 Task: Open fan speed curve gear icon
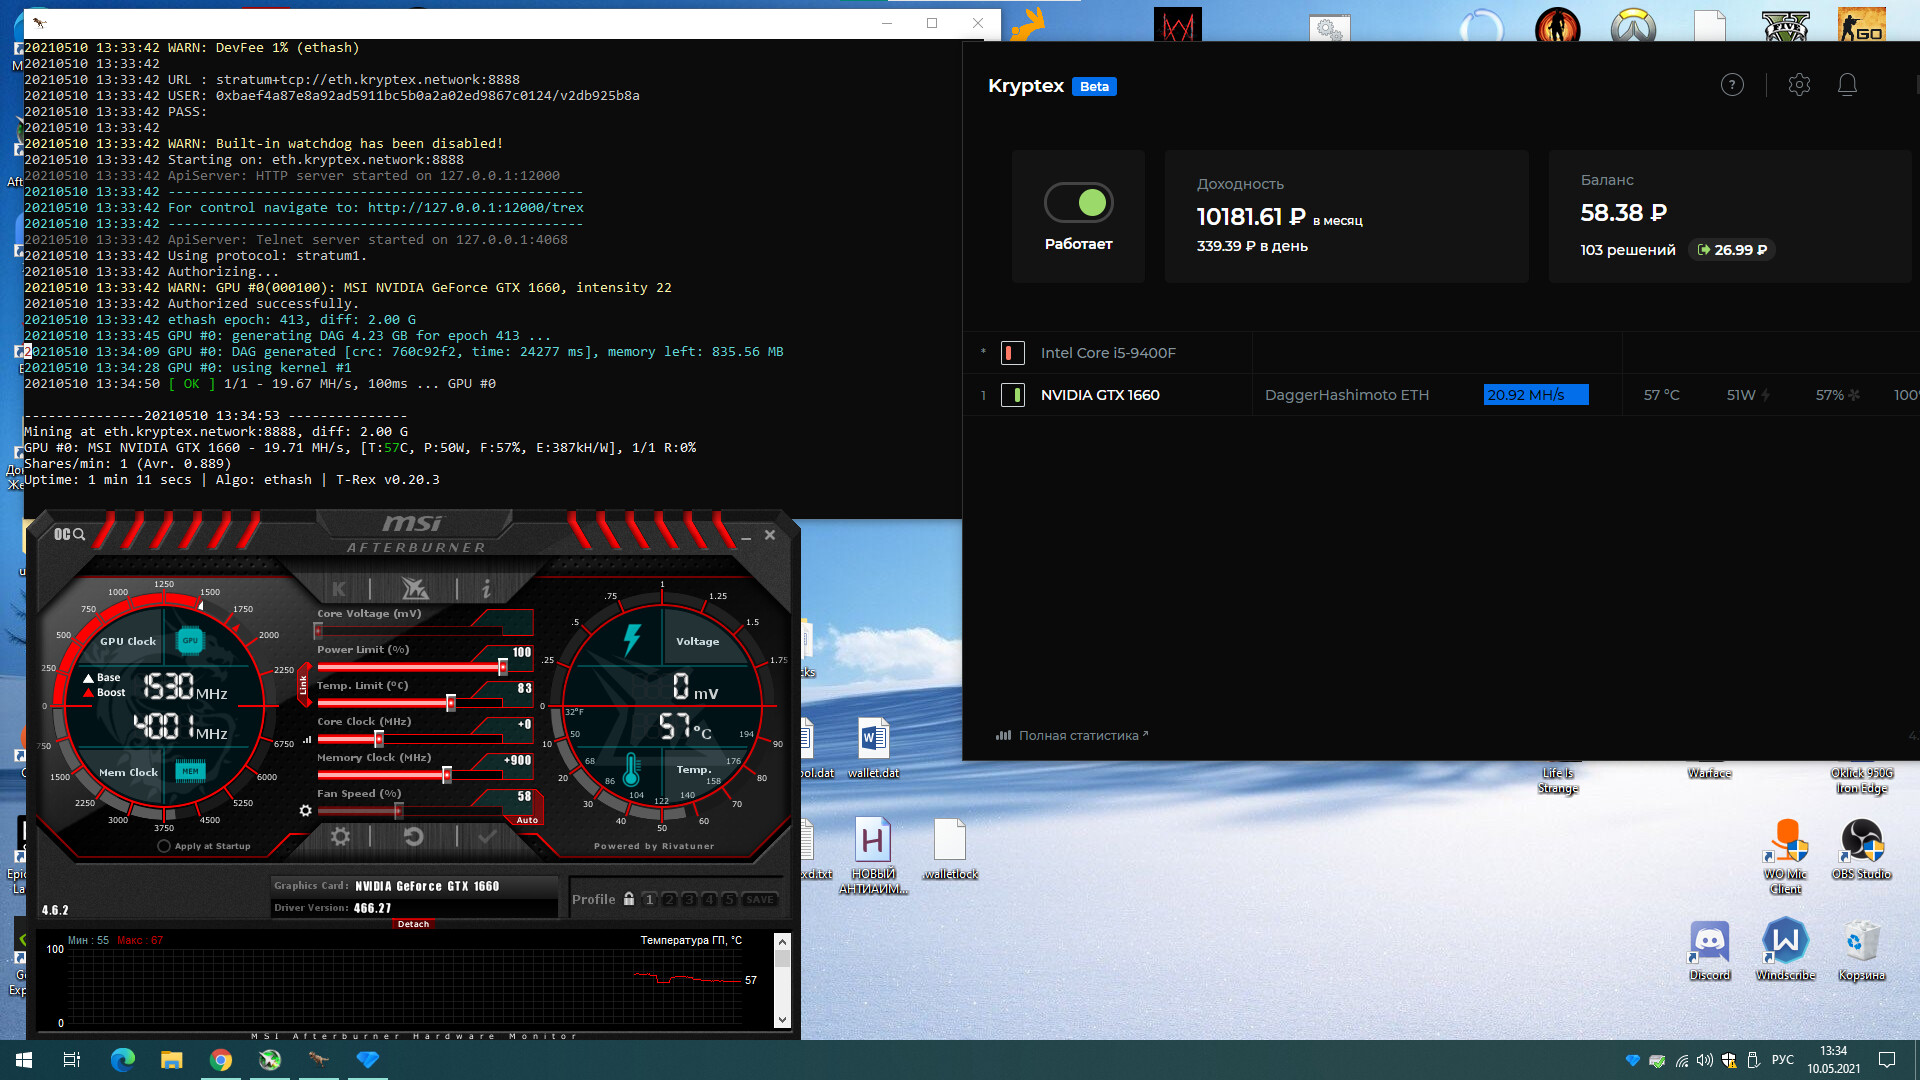305,810
